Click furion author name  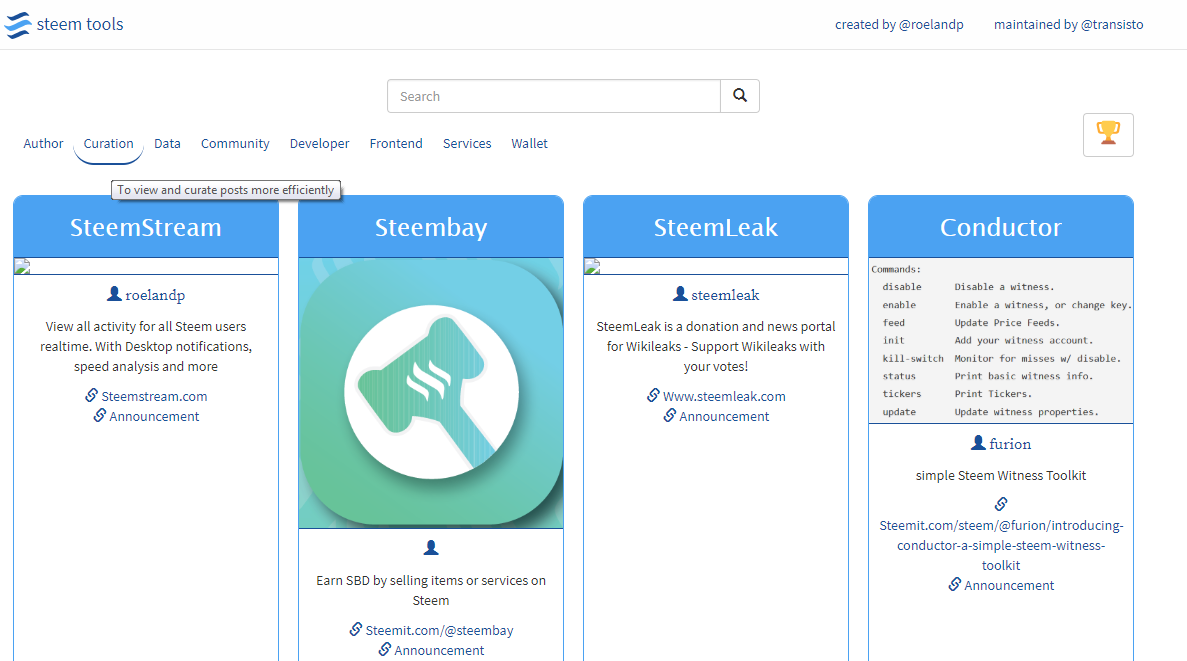click(x=1010, y=444)
